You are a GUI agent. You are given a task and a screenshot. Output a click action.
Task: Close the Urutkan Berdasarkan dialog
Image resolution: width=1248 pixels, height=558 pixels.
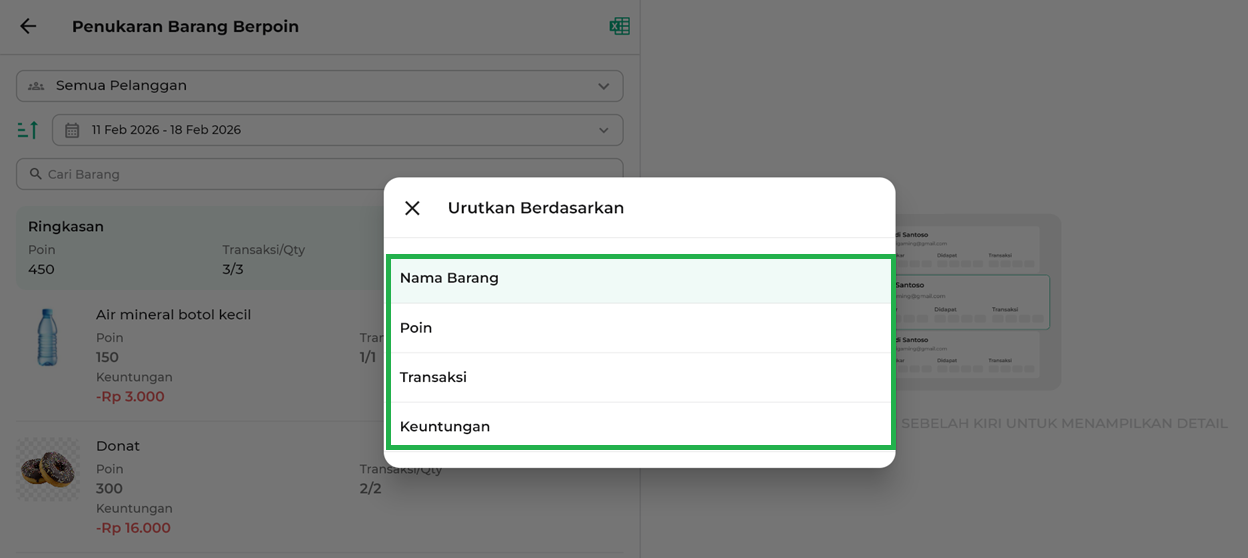click(x=412, y=208)
